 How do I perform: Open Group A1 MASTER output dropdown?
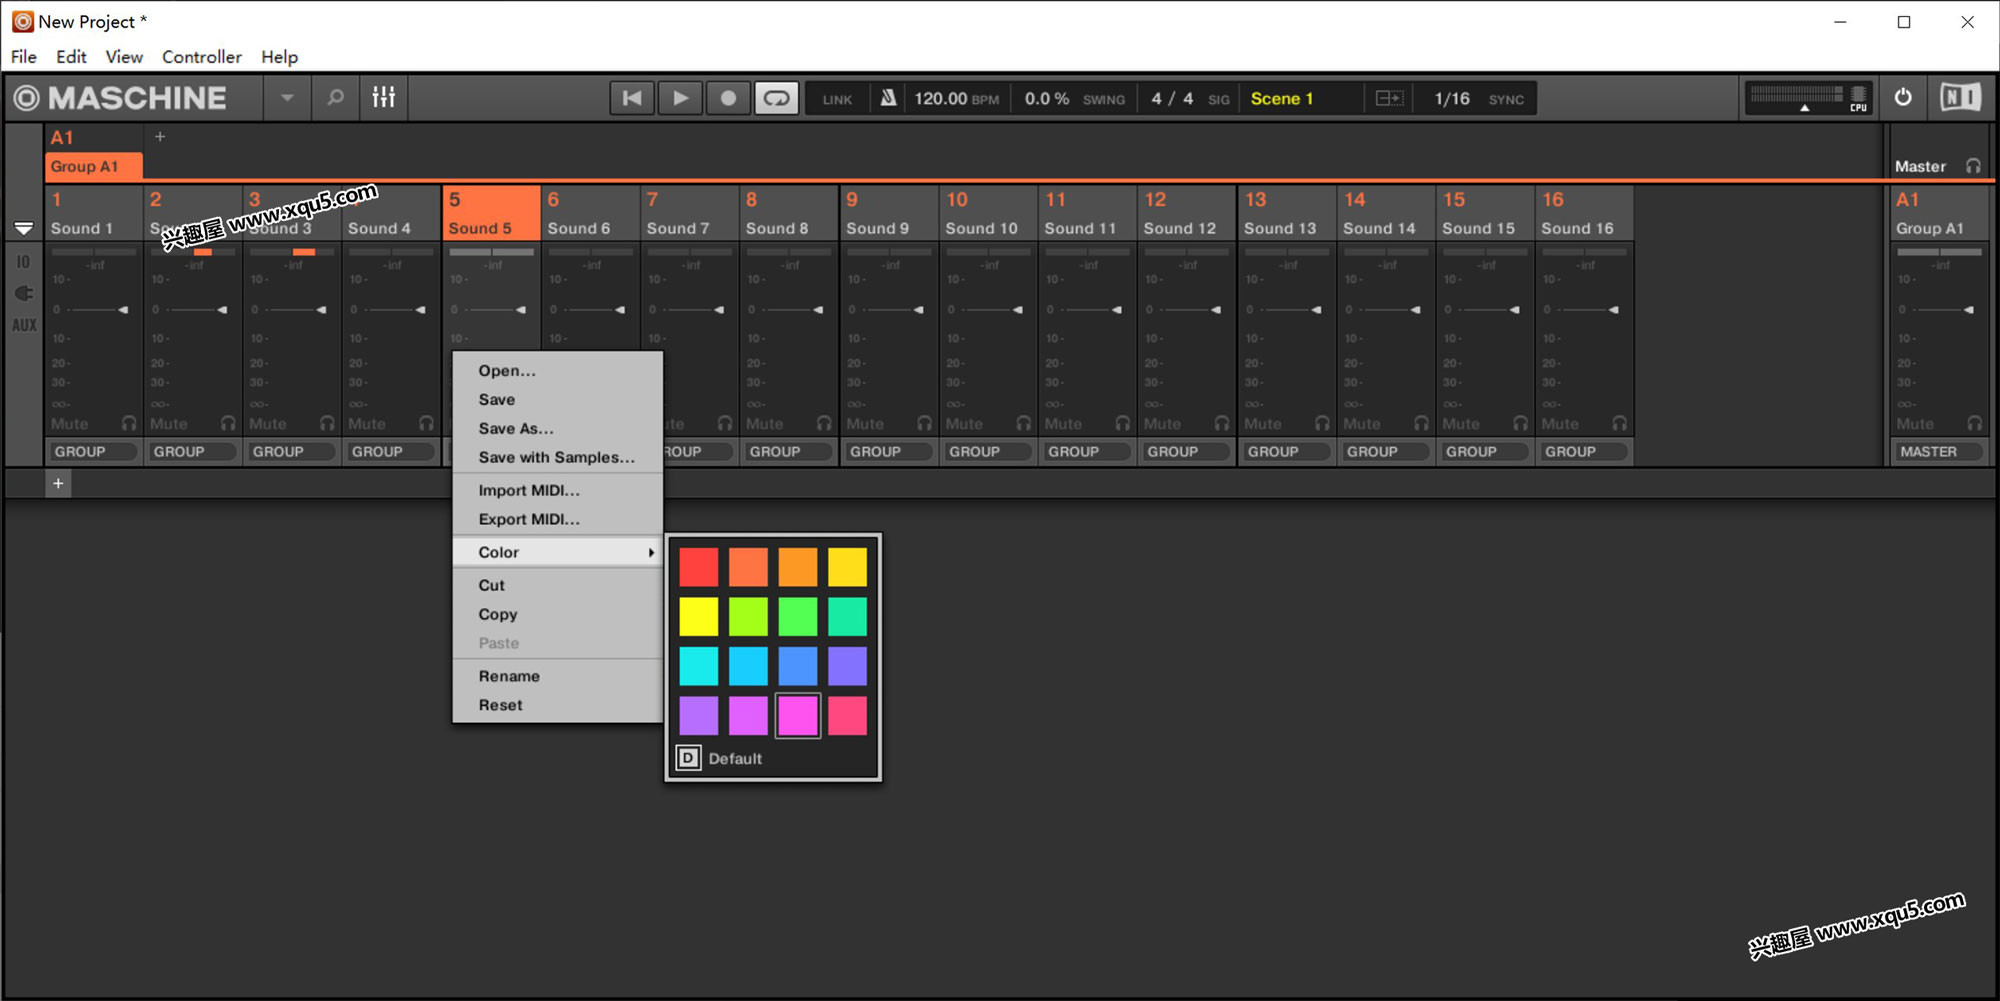pyautogui.click(x=1940, y=452)
